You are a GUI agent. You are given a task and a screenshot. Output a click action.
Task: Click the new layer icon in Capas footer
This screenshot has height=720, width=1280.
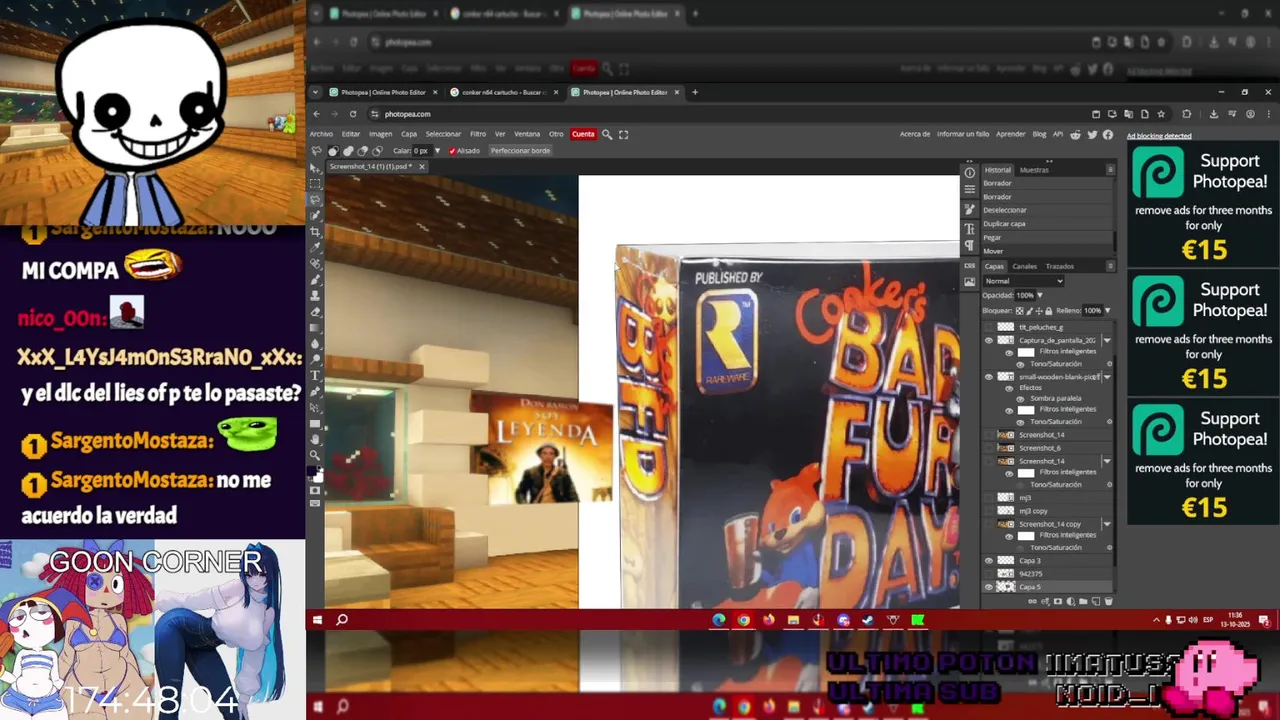click(x=1096, y=601)
